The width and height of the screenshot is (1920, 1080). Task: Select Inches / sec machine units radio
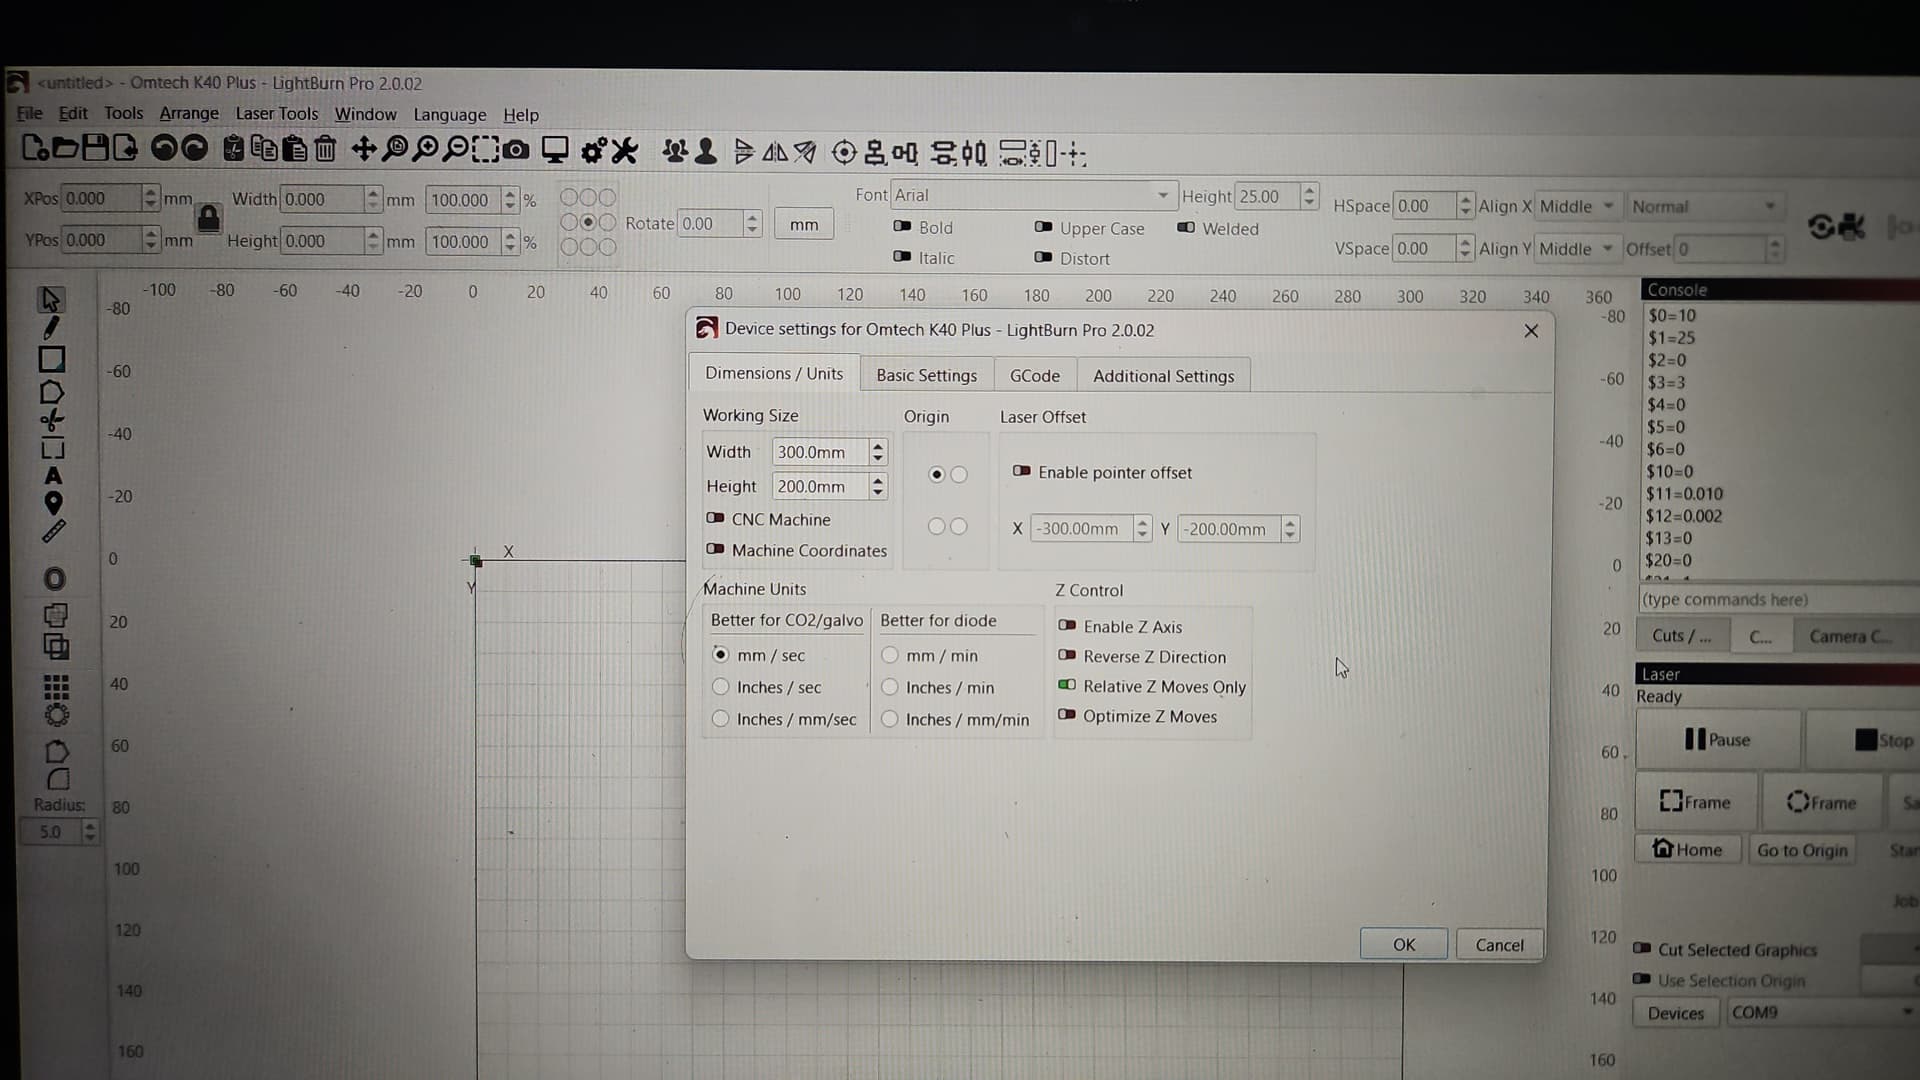point(721,687)
